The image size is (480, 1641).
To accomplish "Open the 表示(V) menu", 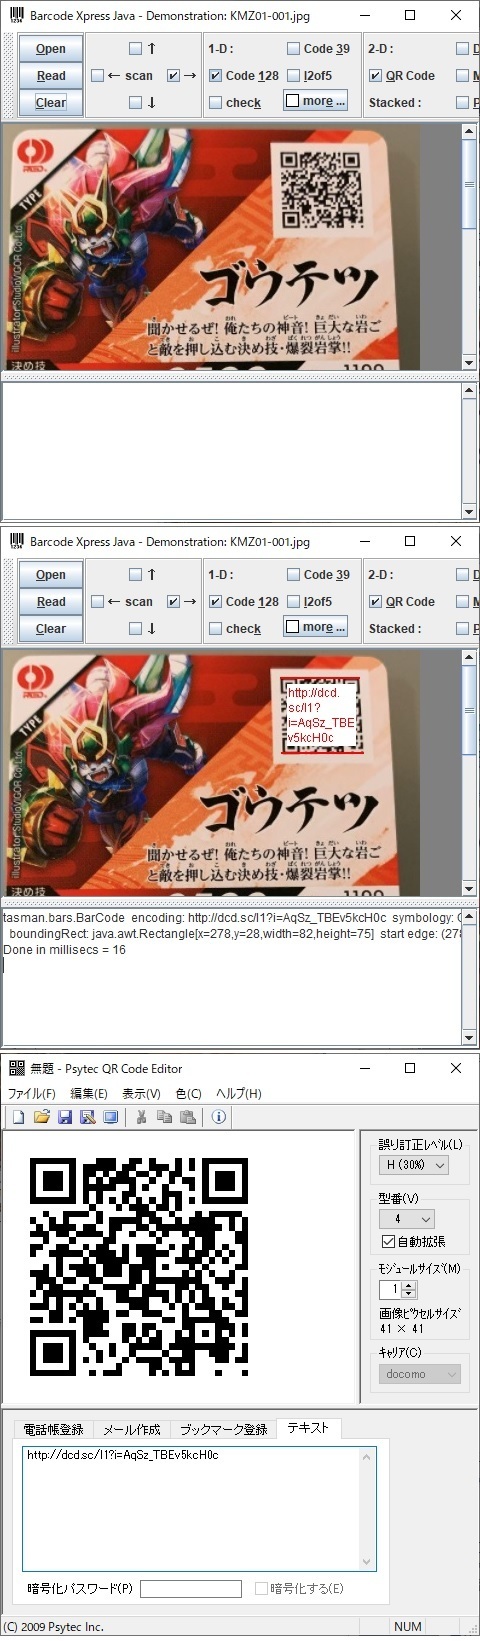I will 142,1093.
